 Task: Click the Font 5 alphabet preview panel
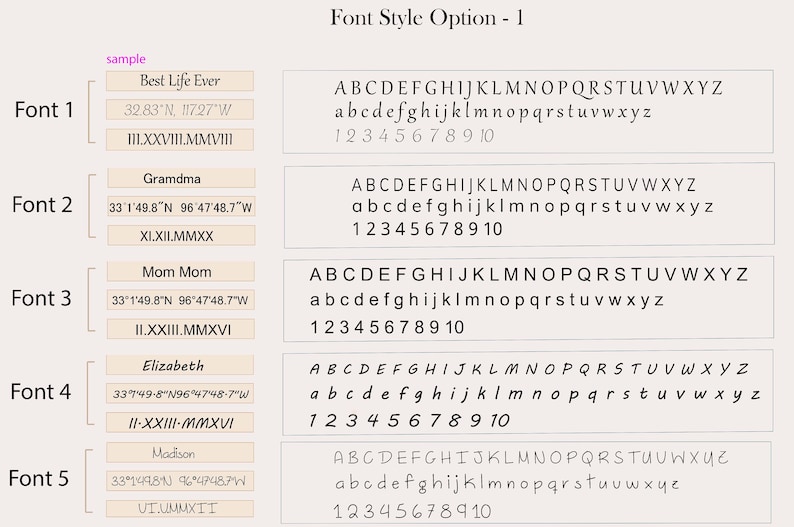coord(526,482)
